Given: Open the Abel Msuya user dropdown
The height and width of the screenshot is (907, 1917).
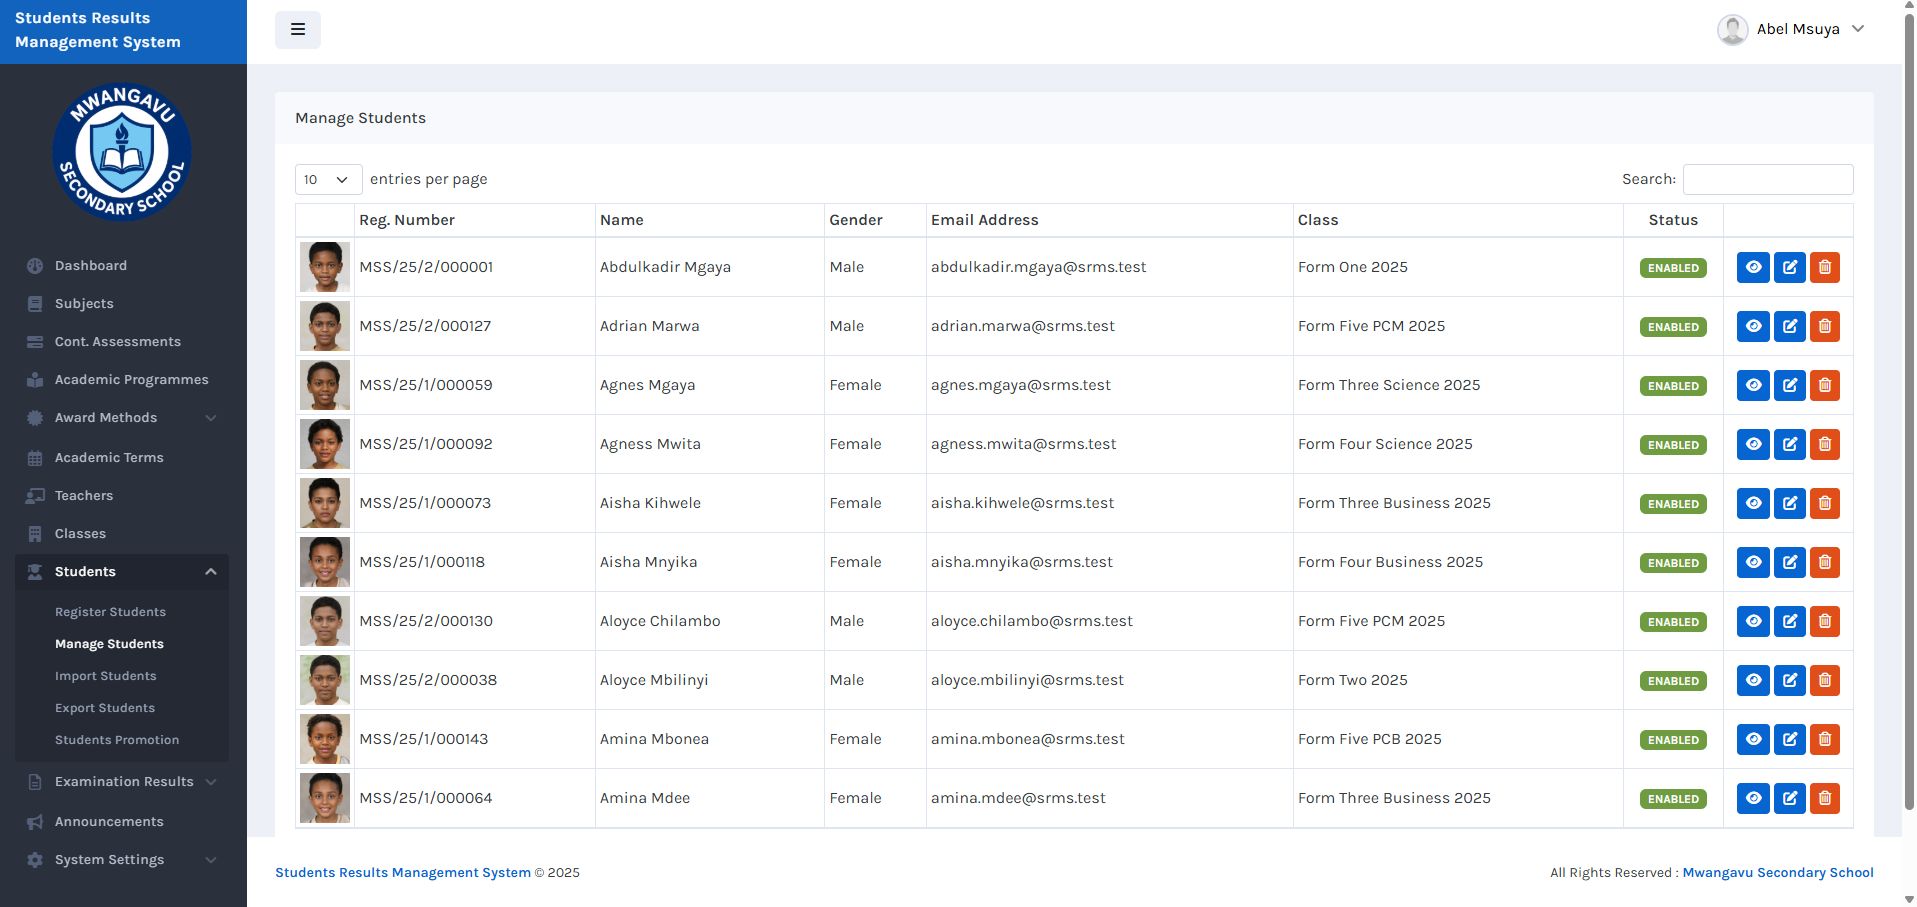Looking at the screenshot, I should point(1791,29).
